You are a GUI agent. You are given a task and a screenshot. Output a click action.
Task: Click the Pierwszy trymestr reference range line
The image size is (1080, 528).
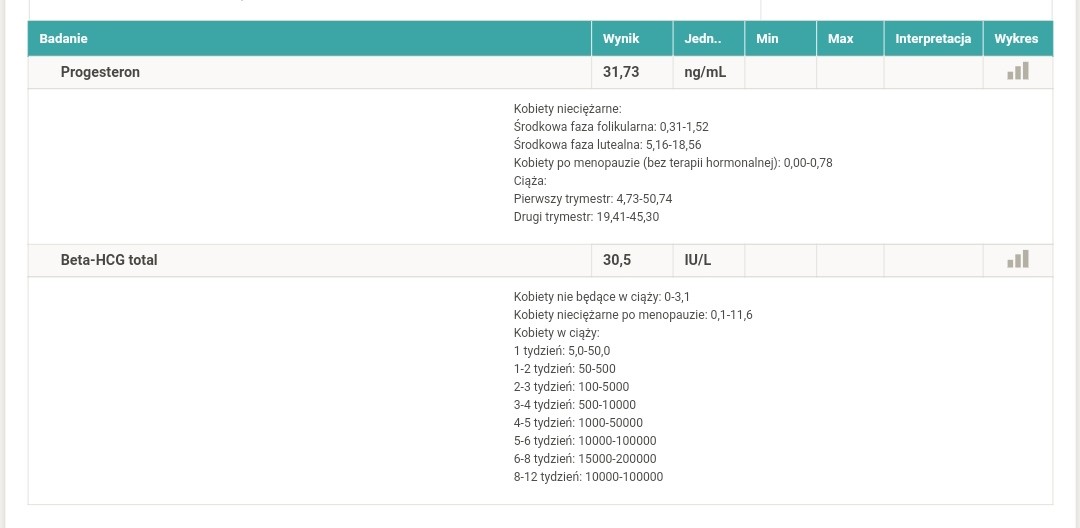click(x=592, y=199)
